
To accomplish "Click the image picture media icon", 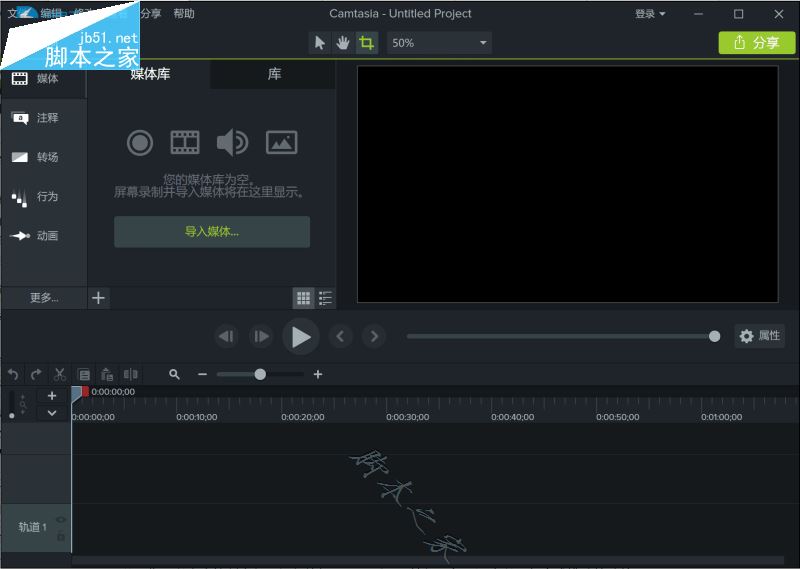I will 282,142.
